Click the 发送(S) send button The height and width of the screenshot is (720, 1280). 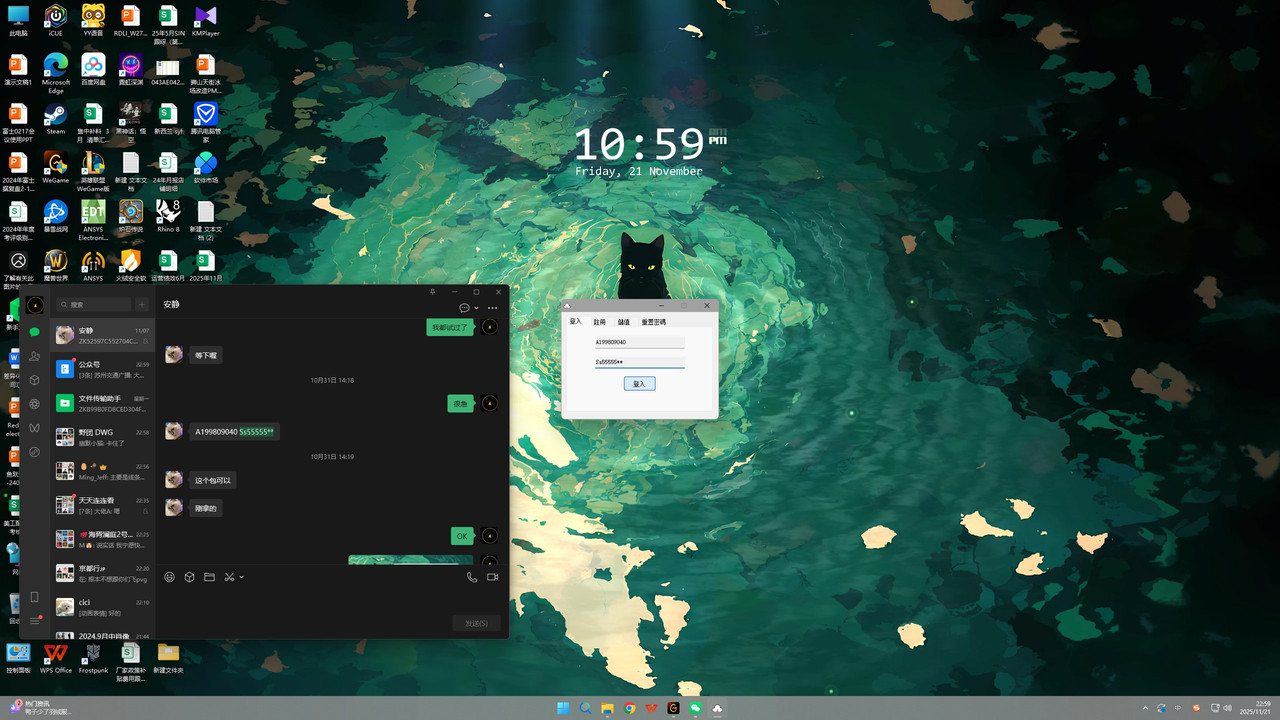[476, 623]
